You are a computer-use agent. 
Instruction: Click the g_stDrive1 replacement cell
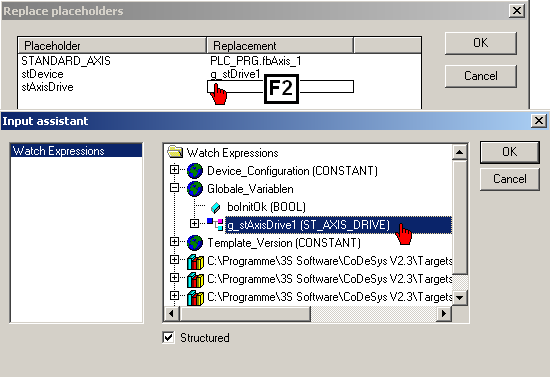235,74
